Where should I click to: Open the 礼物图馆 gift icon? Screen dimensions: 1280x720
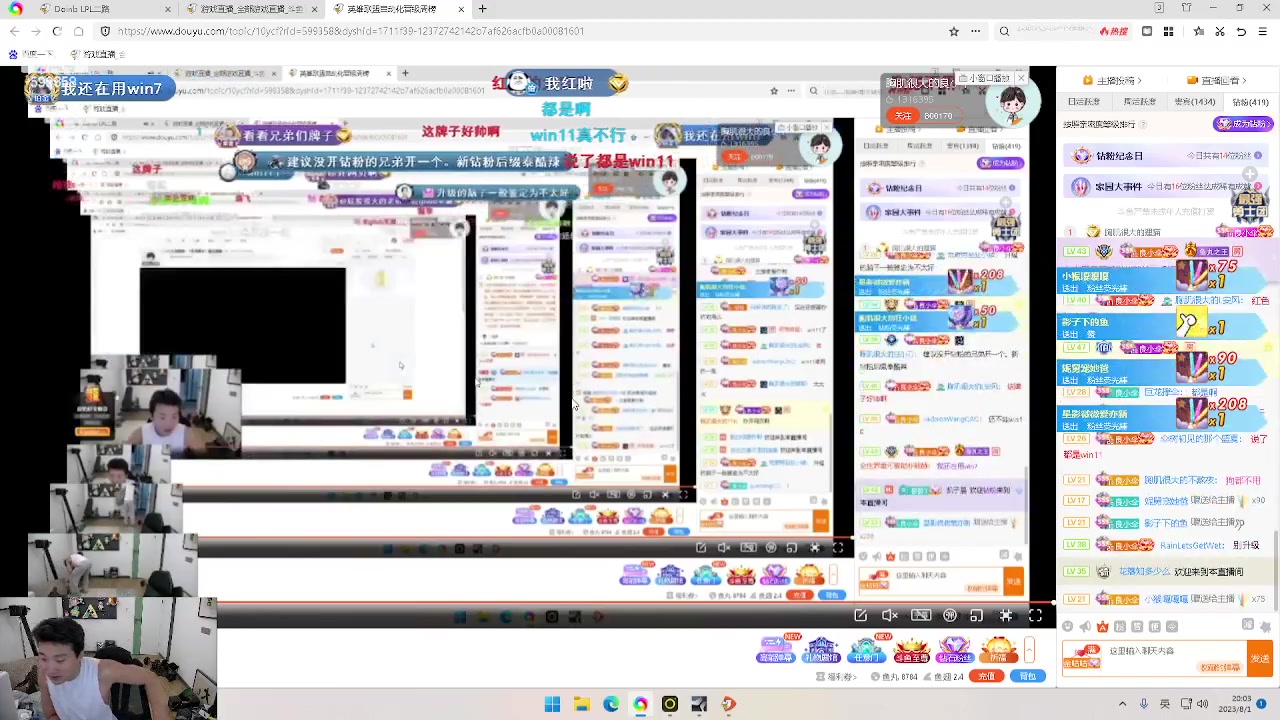821,651
